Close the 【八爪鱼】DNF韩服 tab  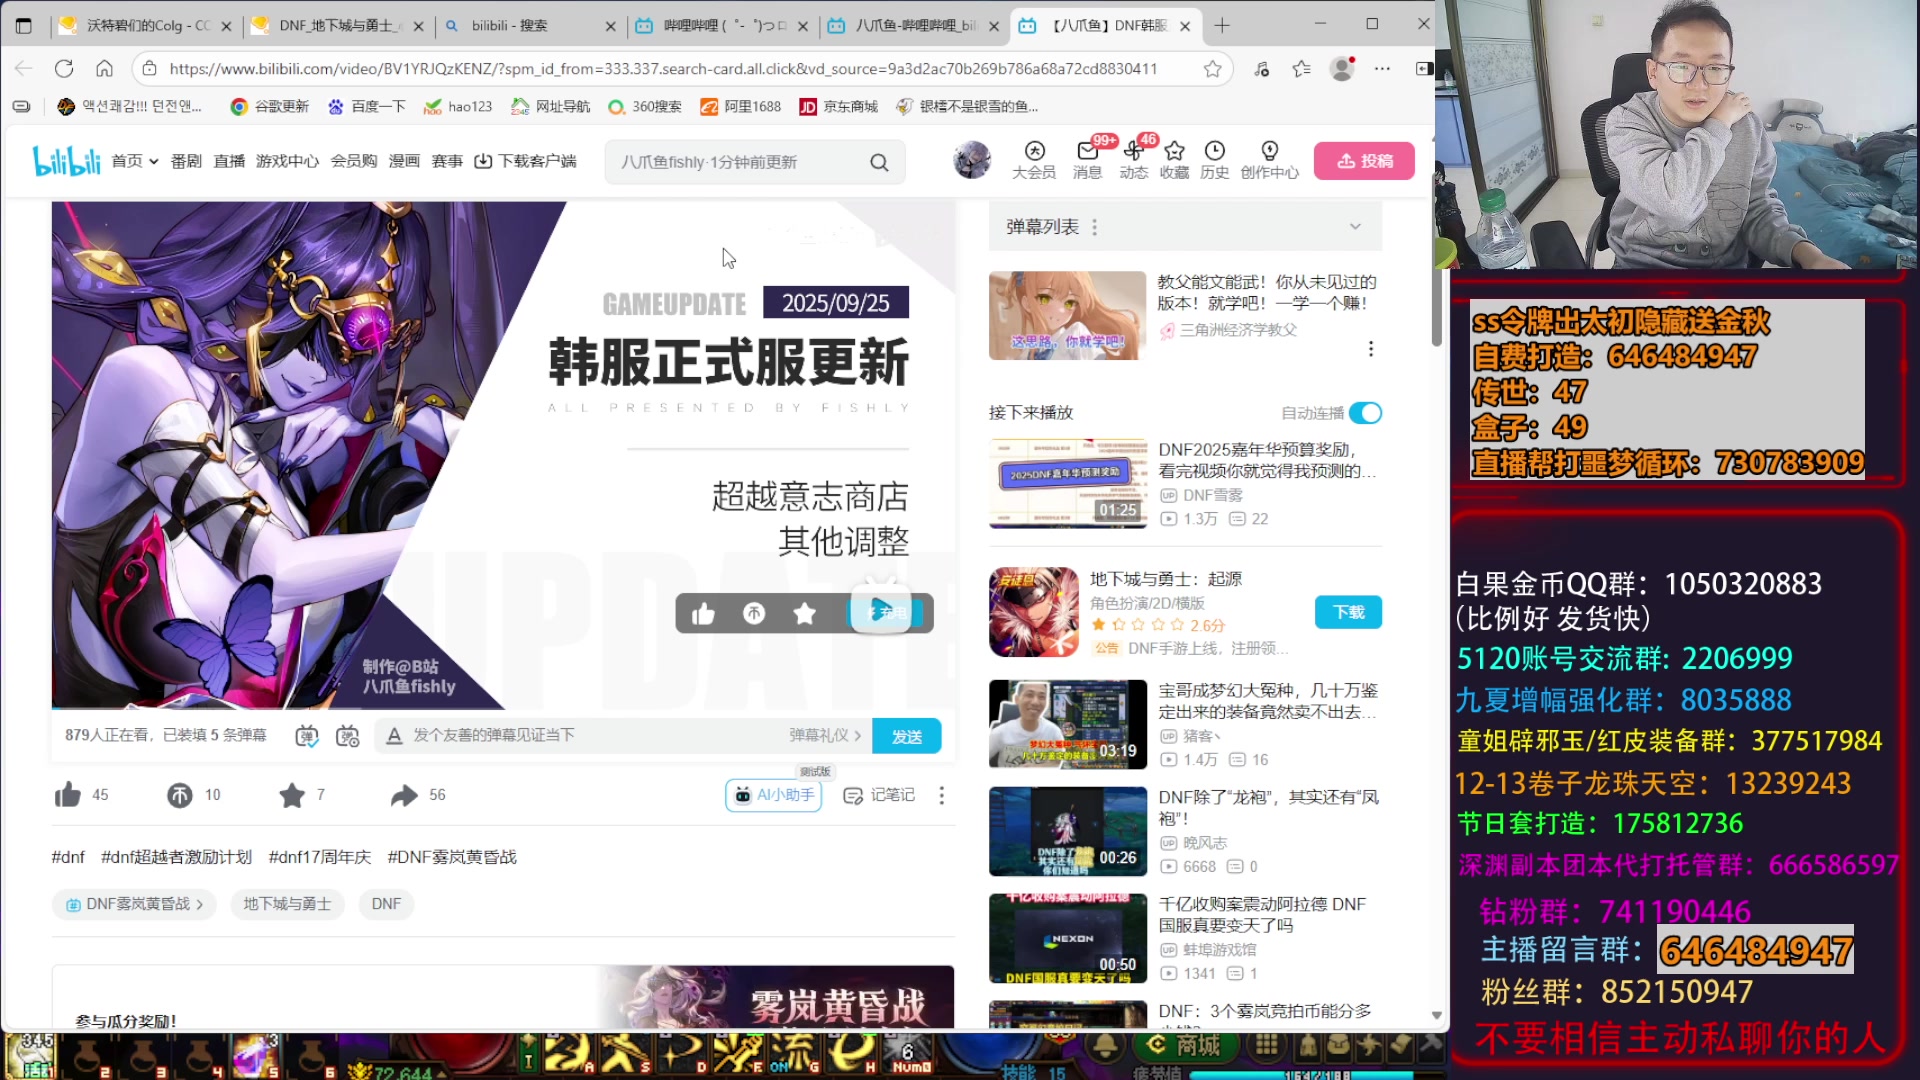pyautogui.click(x=1185, y=26)
